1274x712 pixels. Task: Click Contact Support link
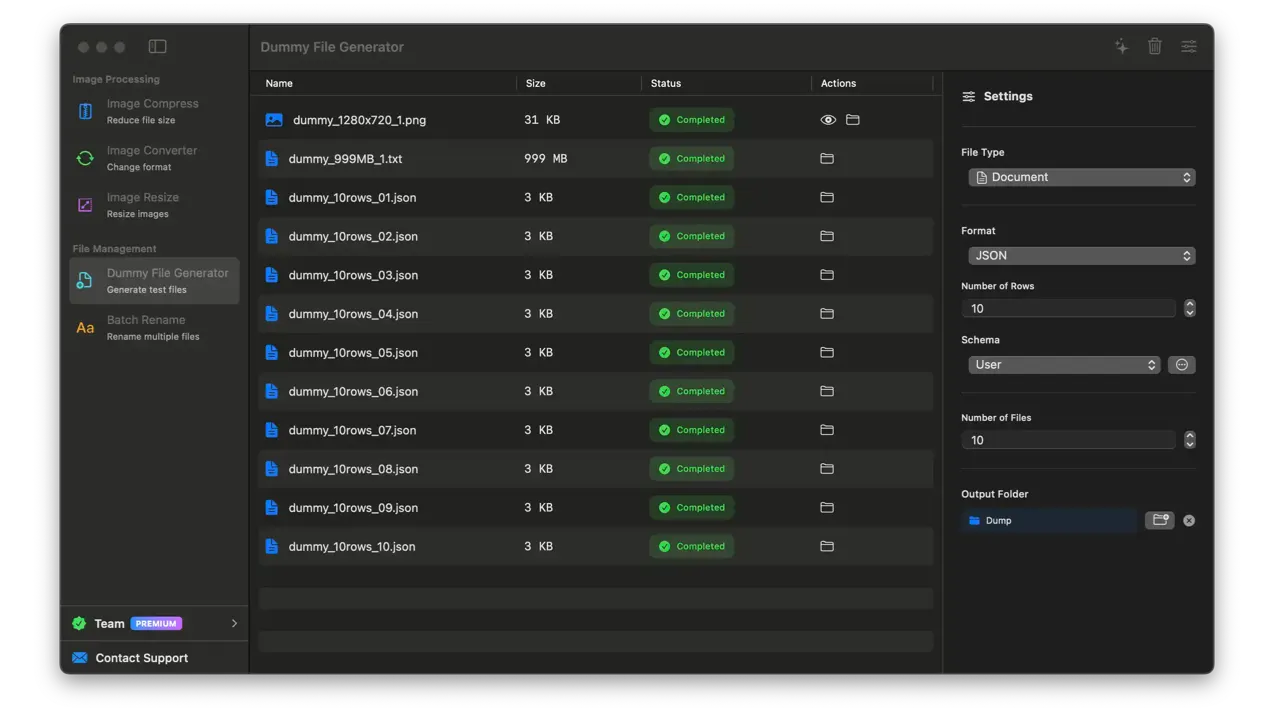[141, 658]
